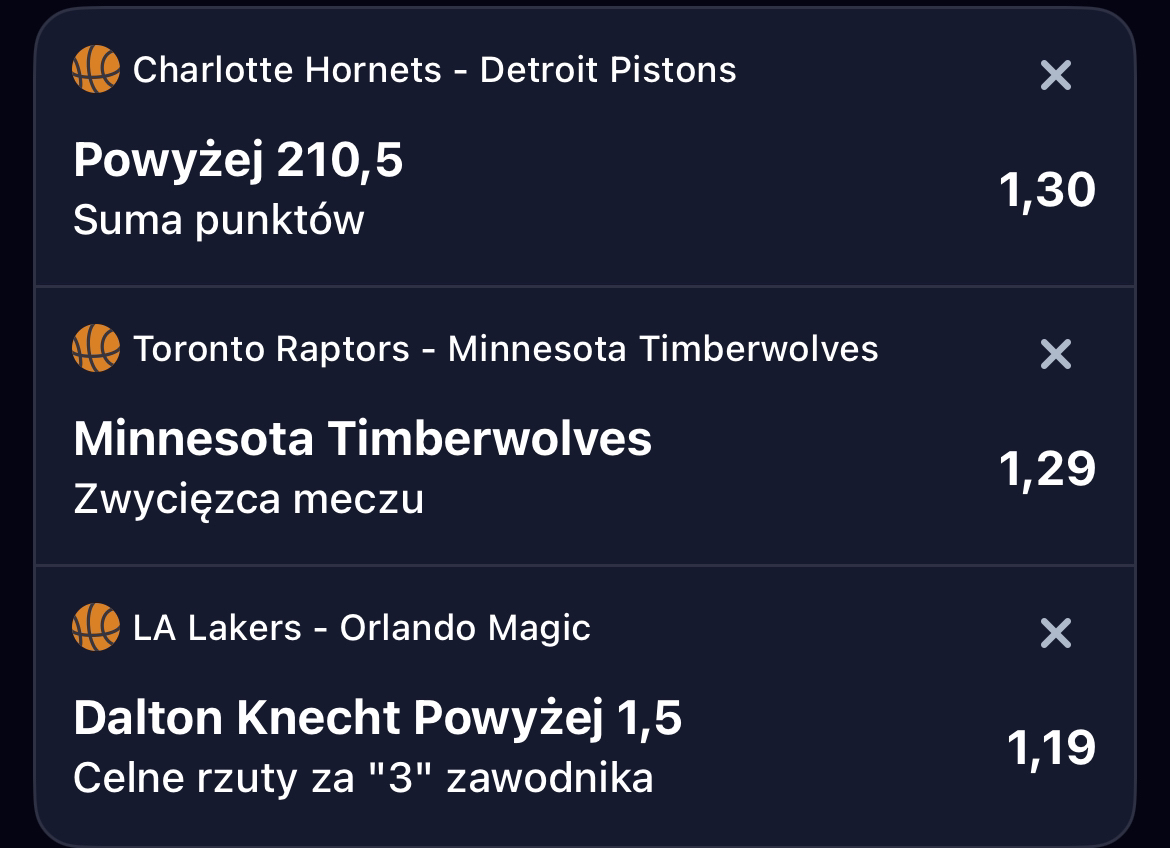
Task: Select the Powyżej 210,5 selection
Action: pyautogui.click(x=238, y=160)
